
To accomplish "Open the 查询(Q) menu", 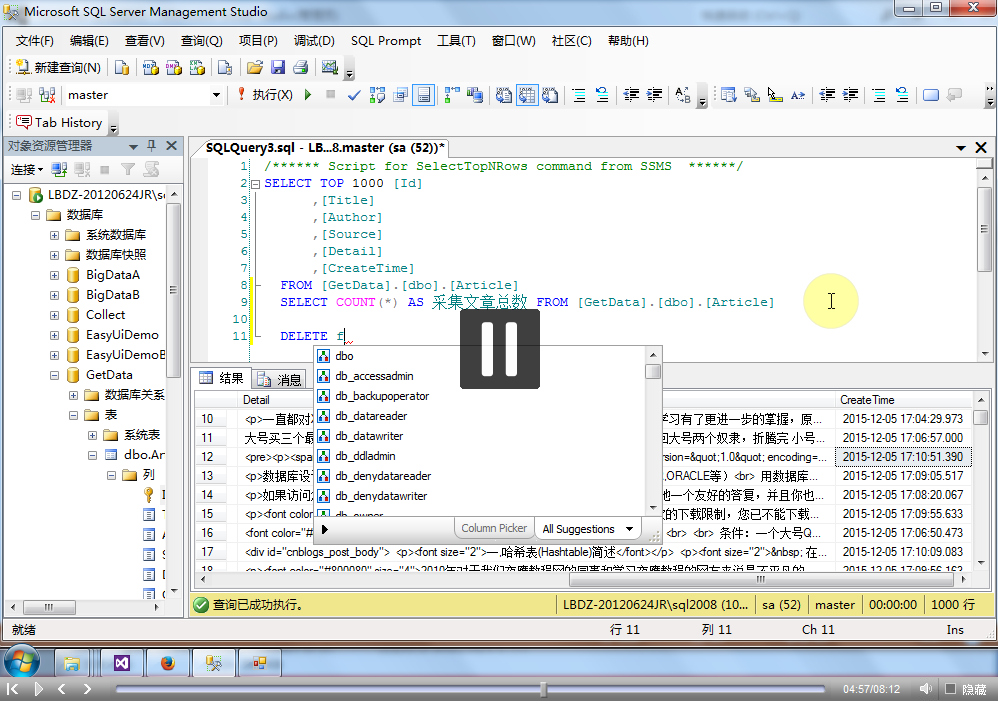I will 201,41.
